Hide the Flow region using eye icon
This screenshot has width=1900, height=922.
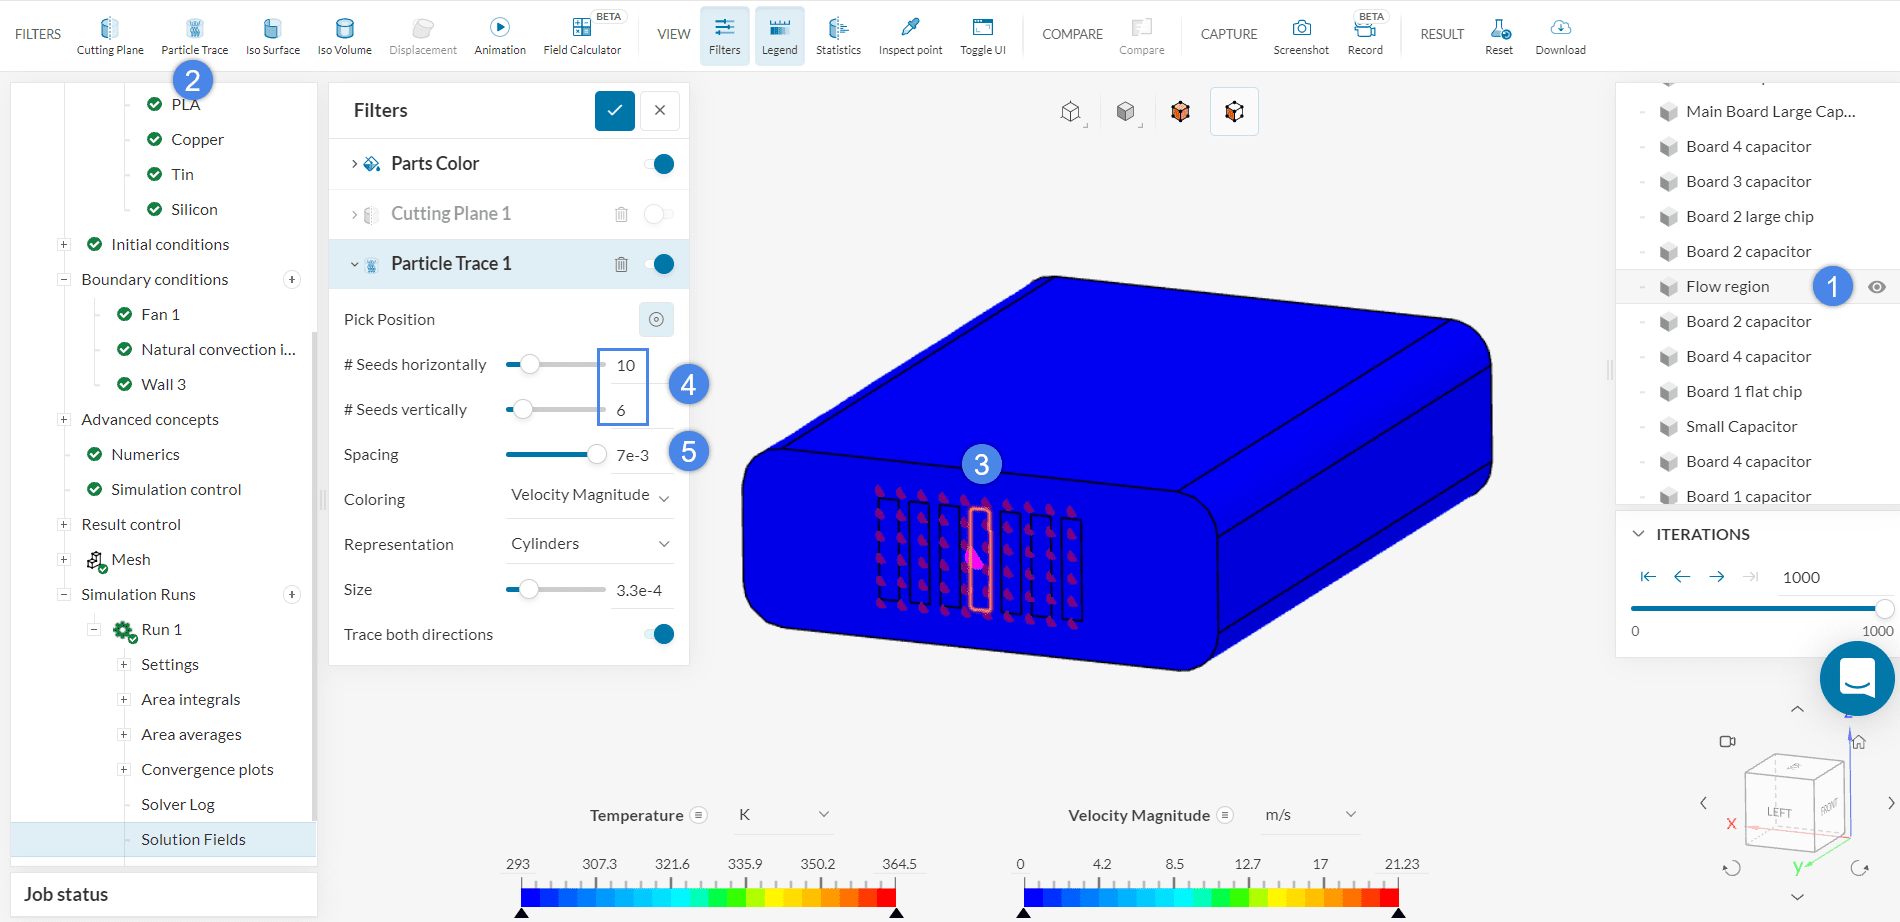tap(1877, 287)
